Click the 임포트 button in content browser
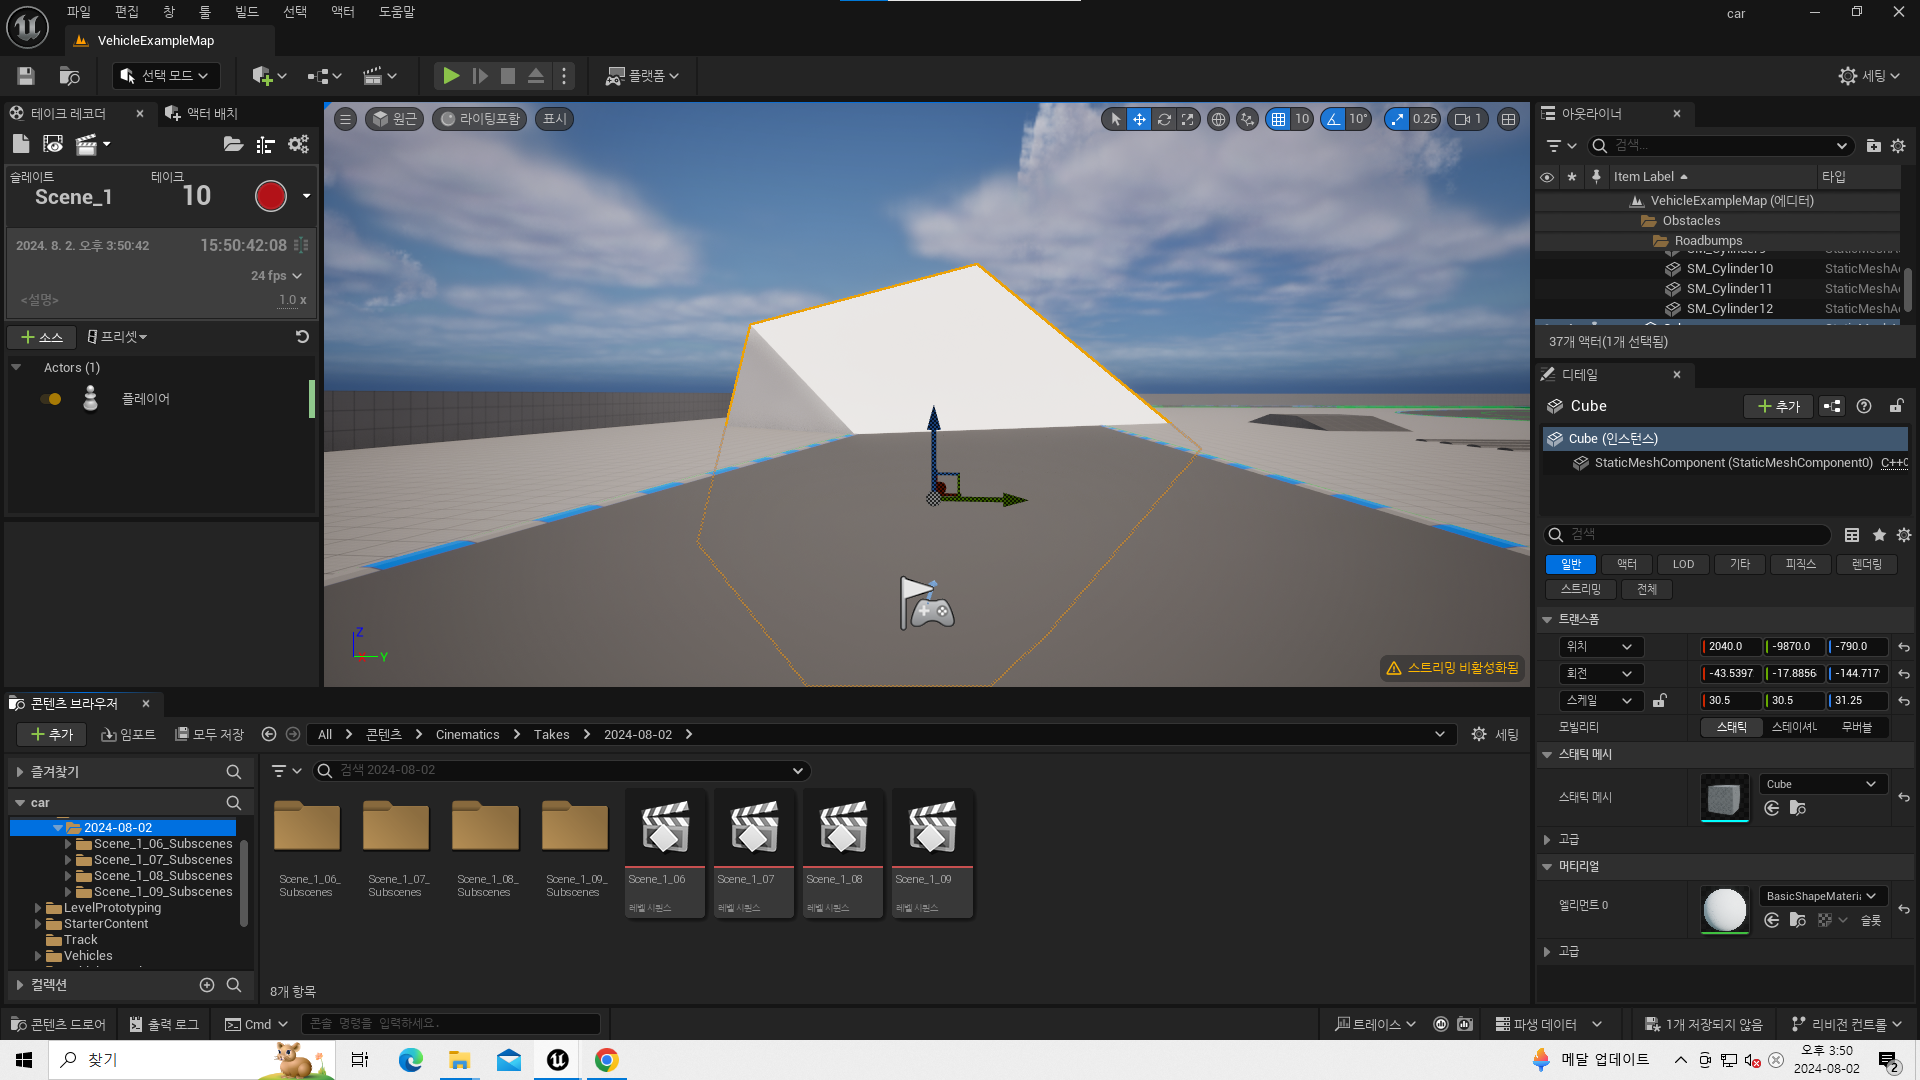Viewport: 1920px width, 1080px height. point(129,735)
